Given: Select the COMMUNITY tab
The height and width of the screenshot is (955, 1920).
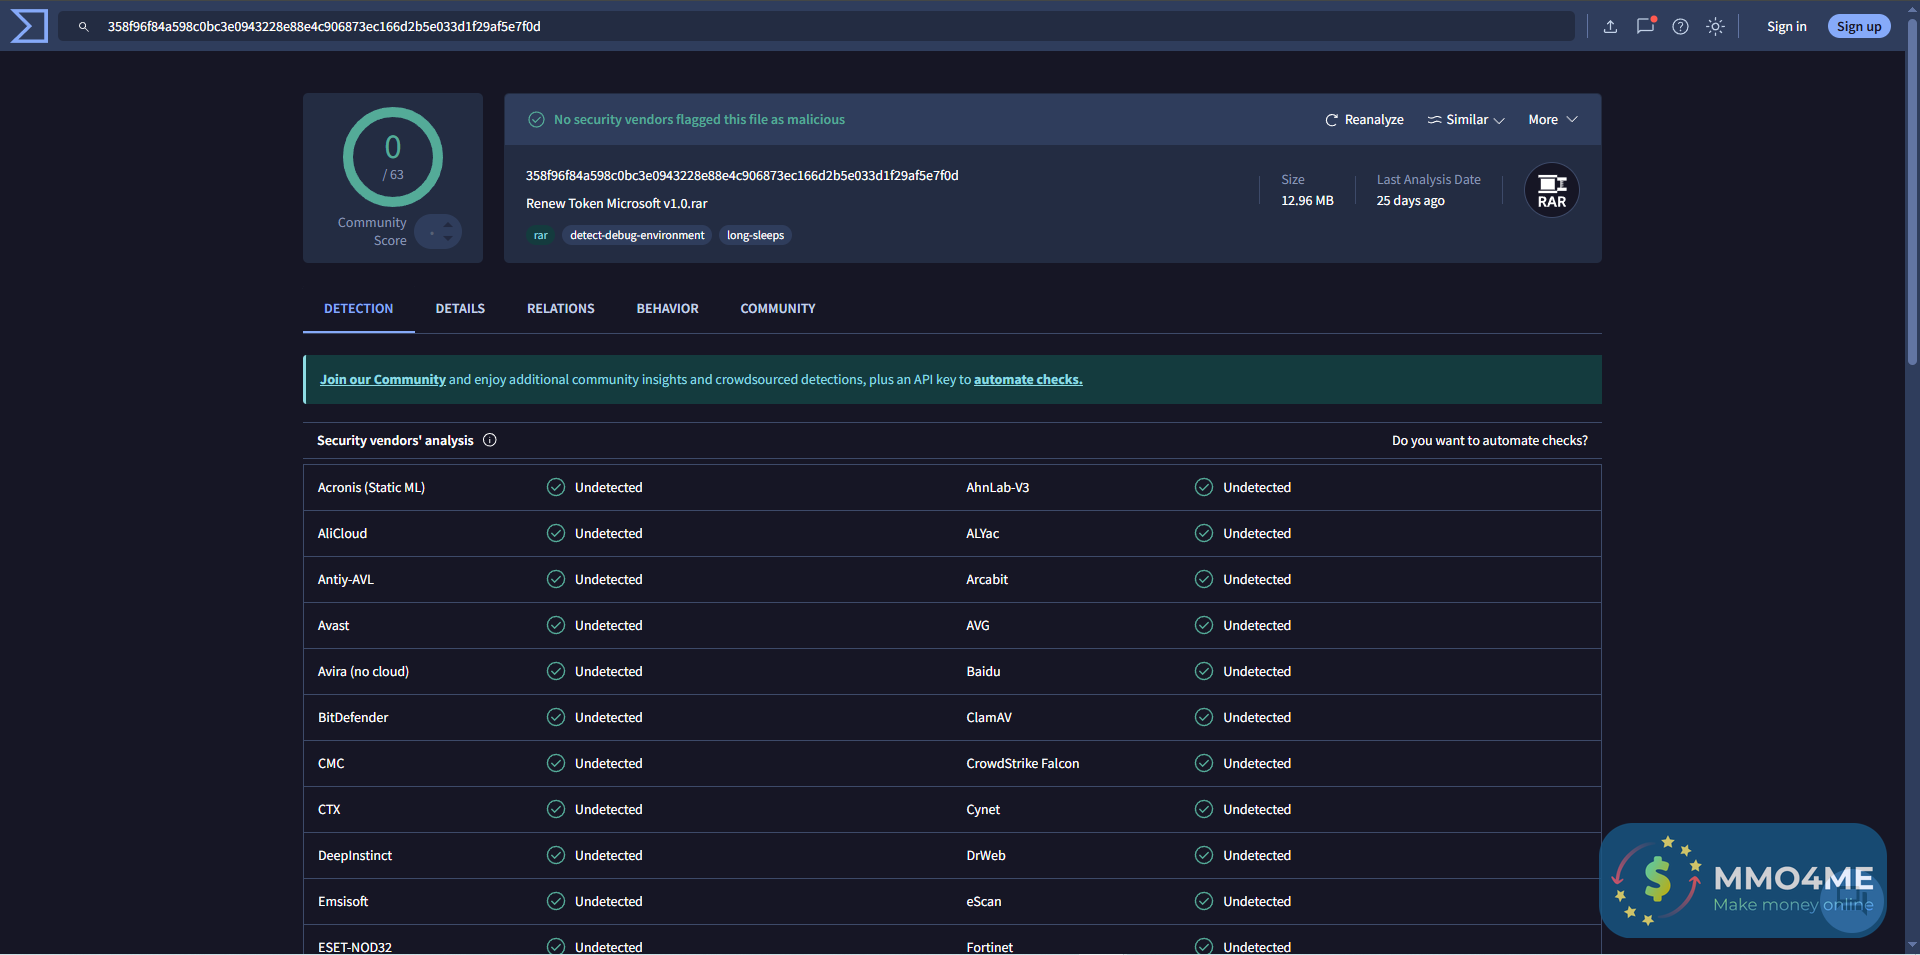Looking at the screenshot, I should [x=777, y=308].
